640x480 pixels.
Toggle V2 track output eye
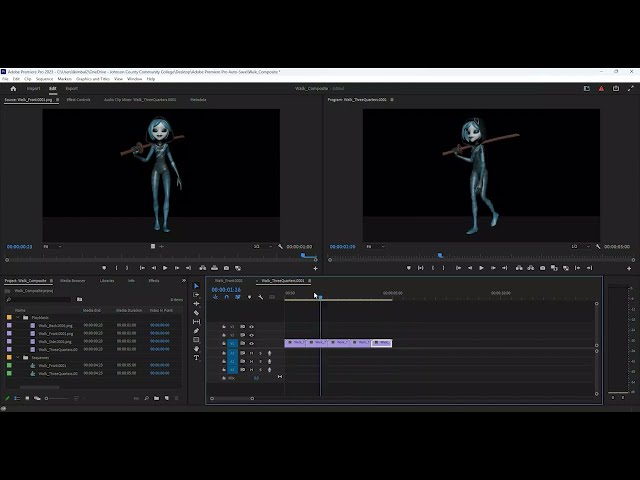pos(251,335)
